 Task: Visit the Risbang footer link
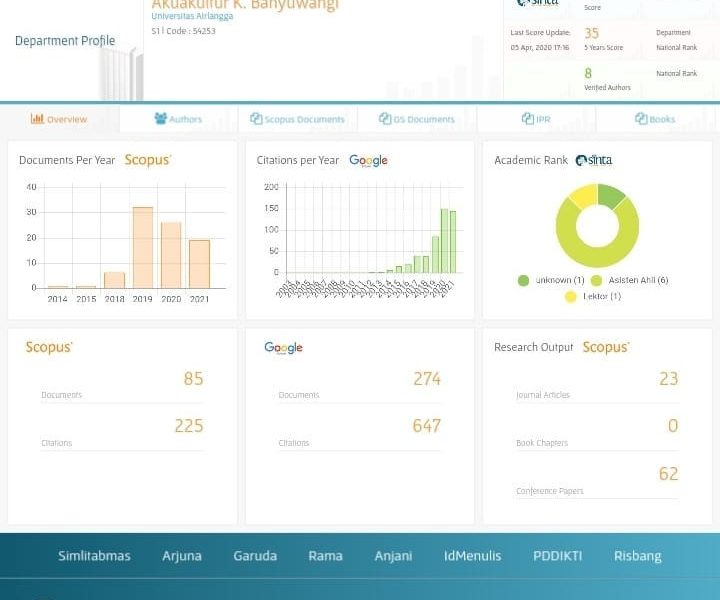637,556
